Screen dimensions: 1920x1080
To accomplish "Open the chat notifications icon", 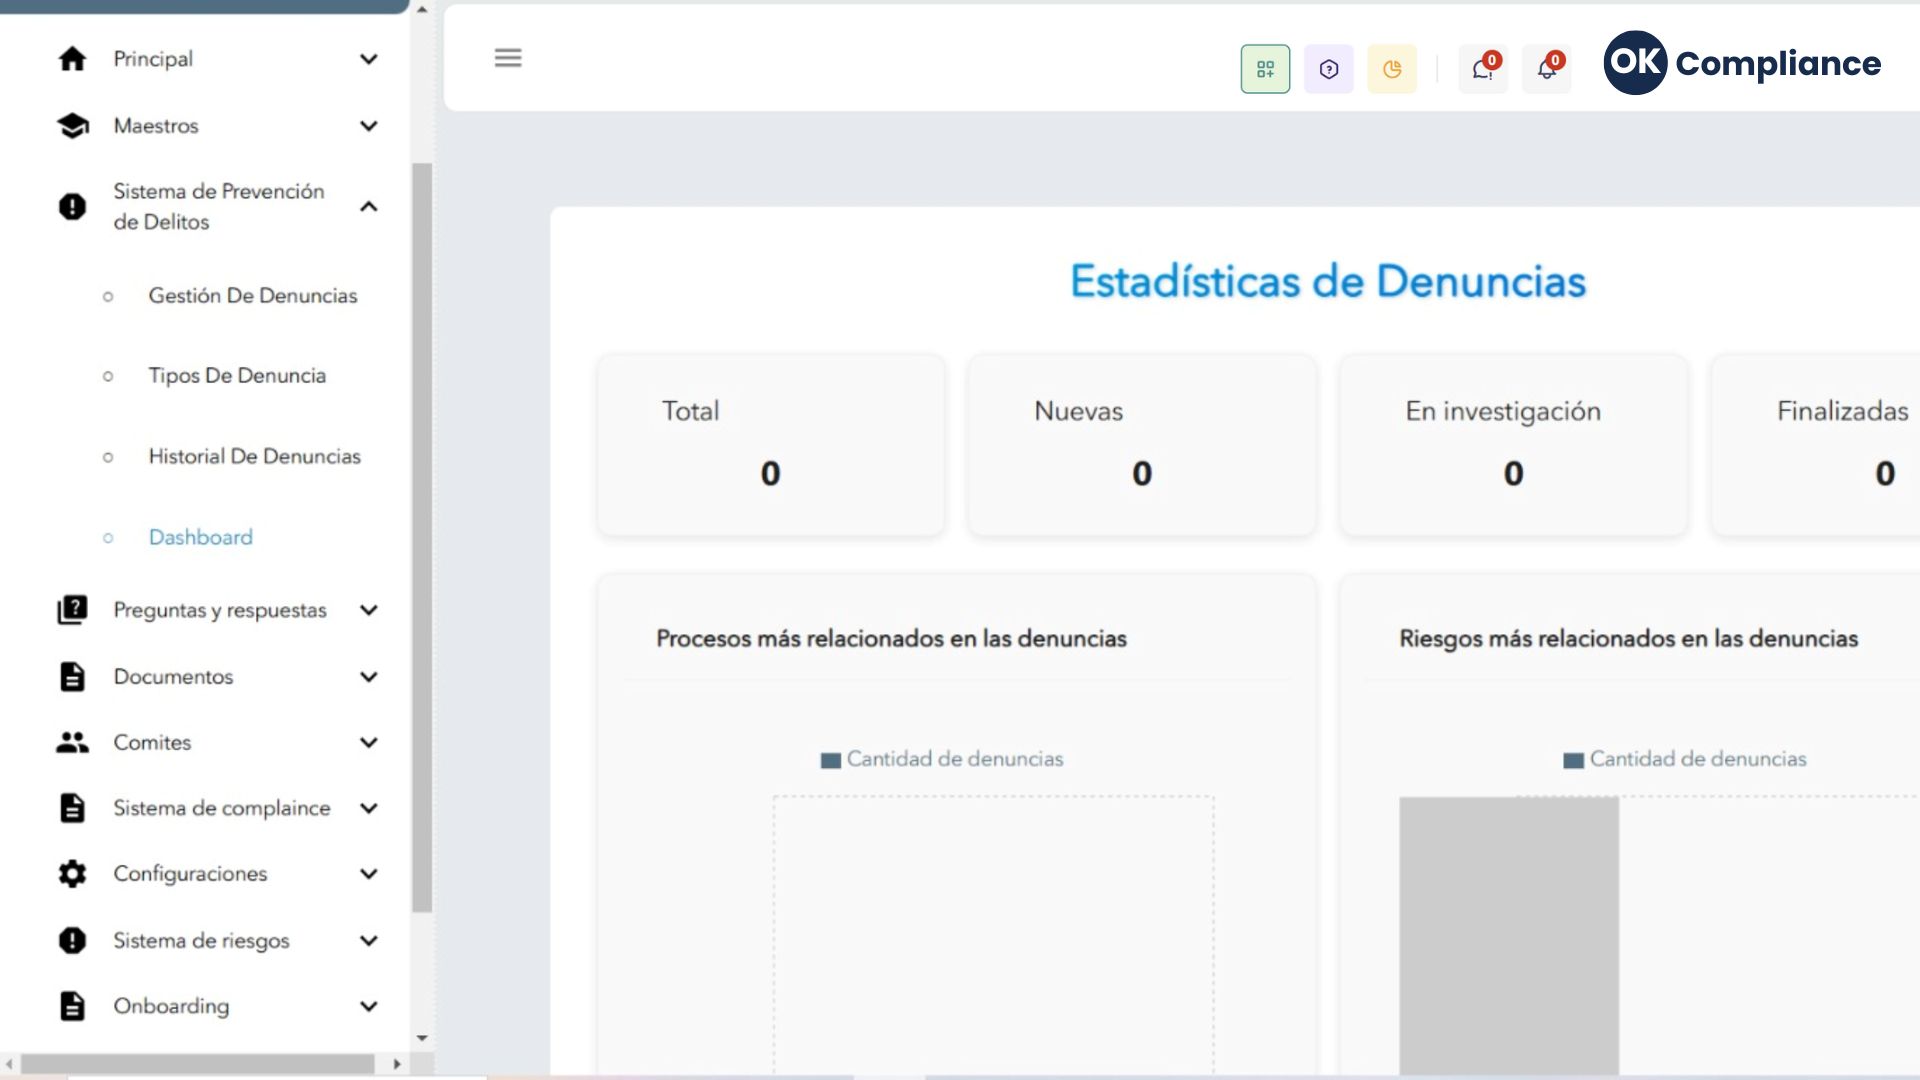I will [x=1483, y=69].
